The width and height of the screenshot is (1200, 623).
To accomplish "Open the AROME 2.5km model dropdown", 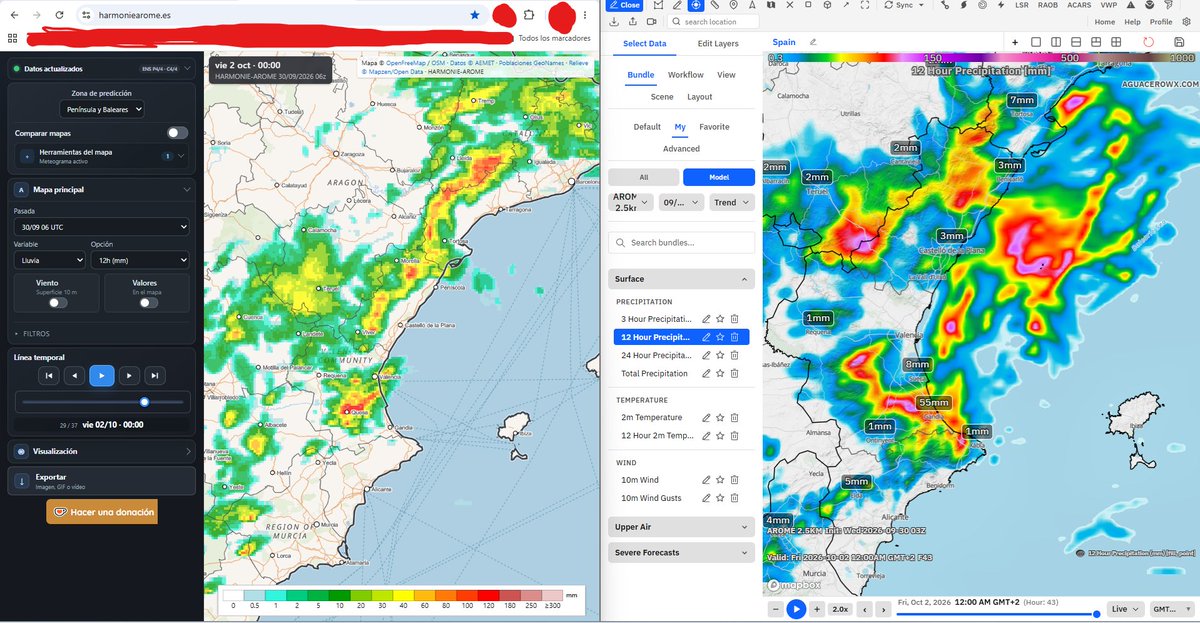I will (x=631, y=202).
